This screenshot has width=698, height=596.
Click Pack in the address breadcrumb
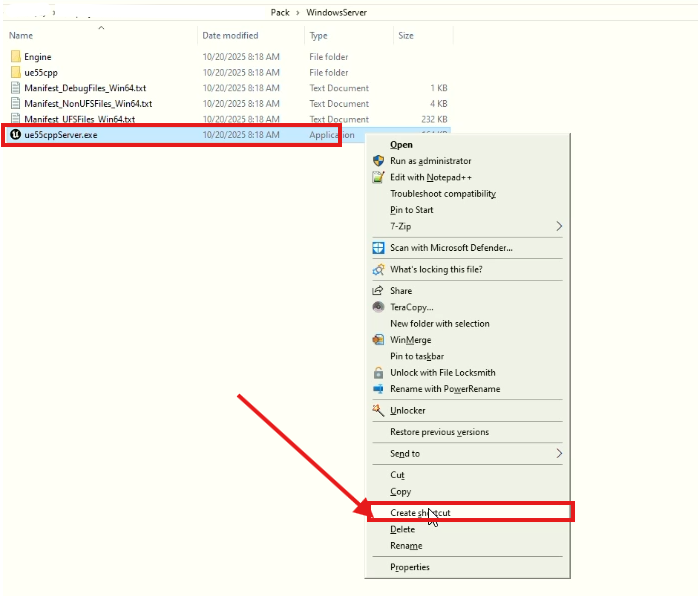(x=280, y=12)
